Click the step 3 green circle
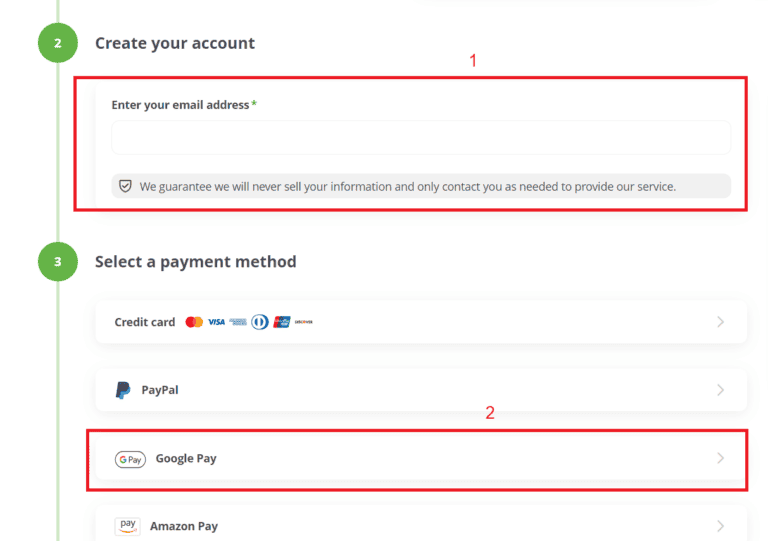Viewport: 768px width, 541px height. pos(58,262)
